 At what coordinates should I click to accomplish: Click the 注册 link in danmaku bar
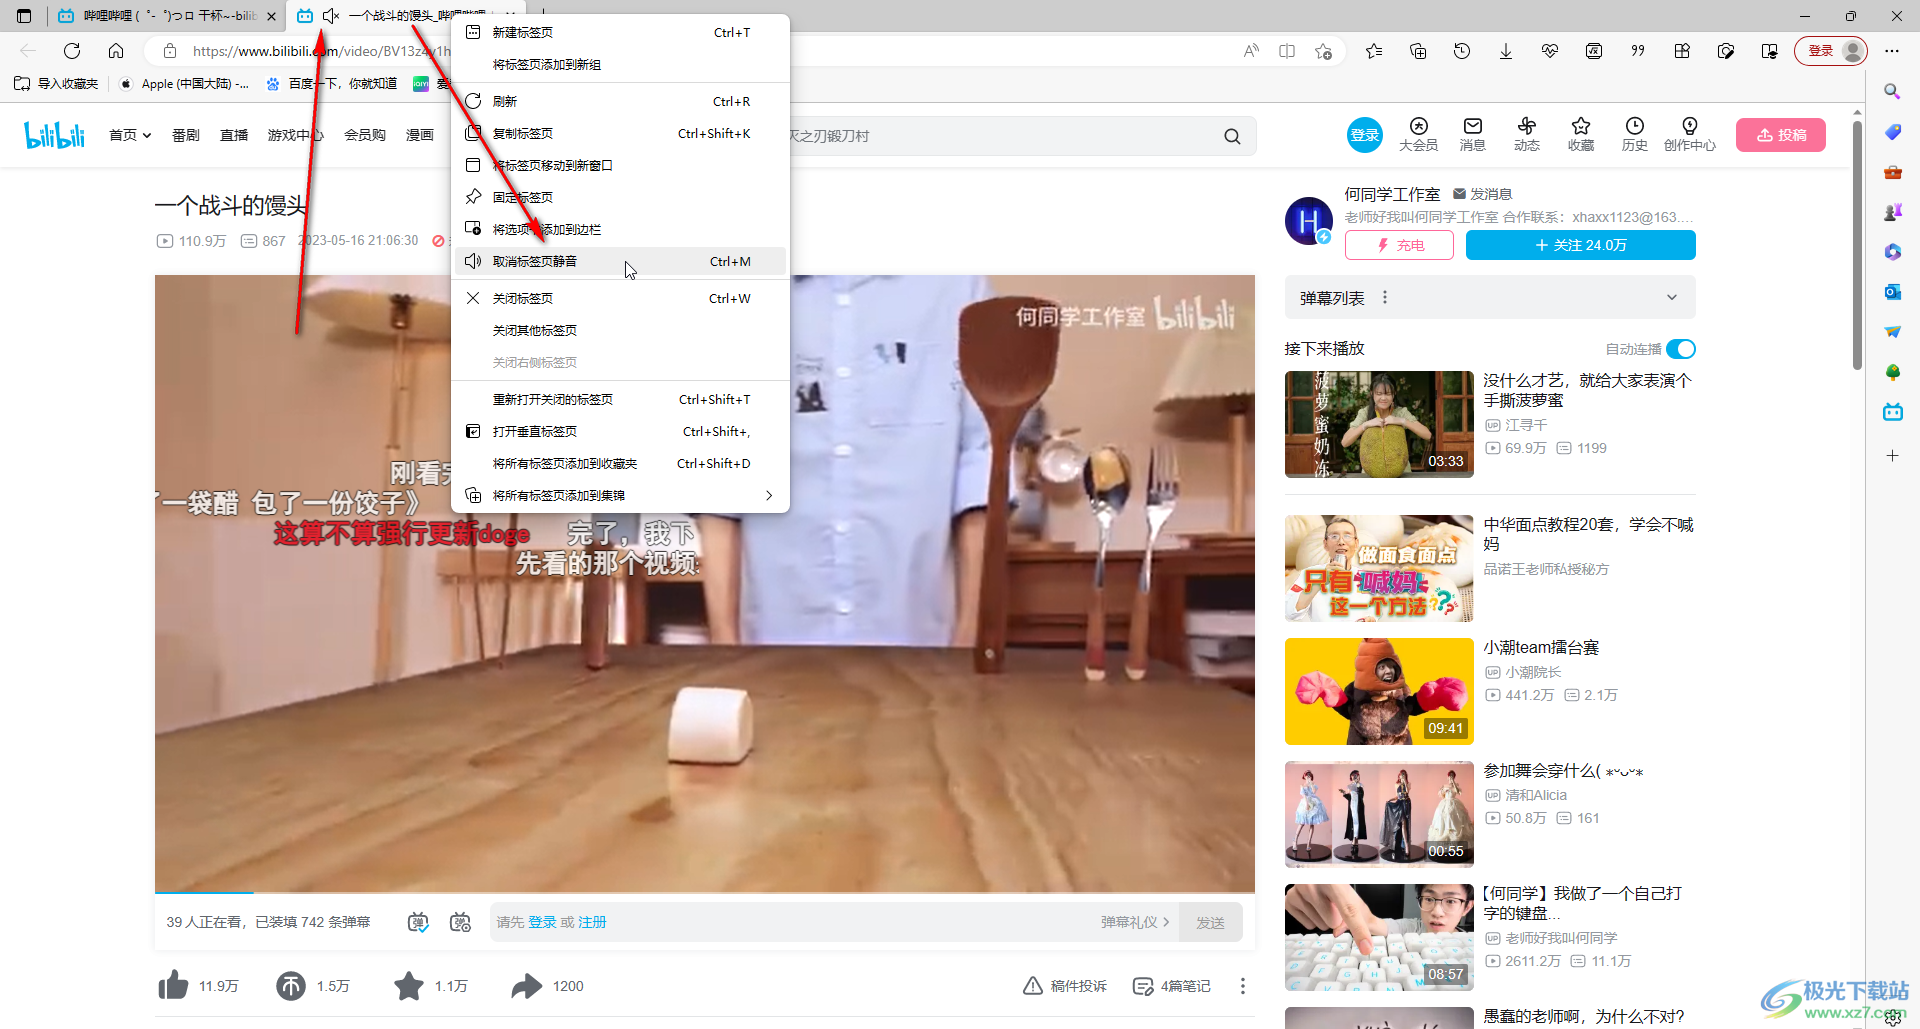coord(592,922)
